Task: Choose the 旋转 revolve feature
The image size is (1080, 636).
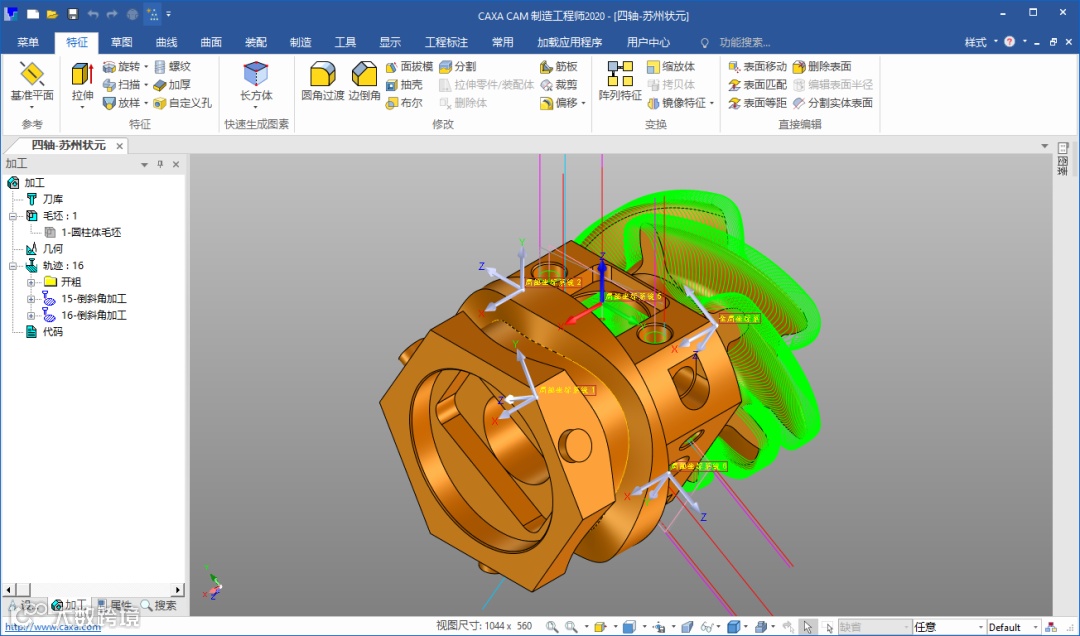Action: 121,66
